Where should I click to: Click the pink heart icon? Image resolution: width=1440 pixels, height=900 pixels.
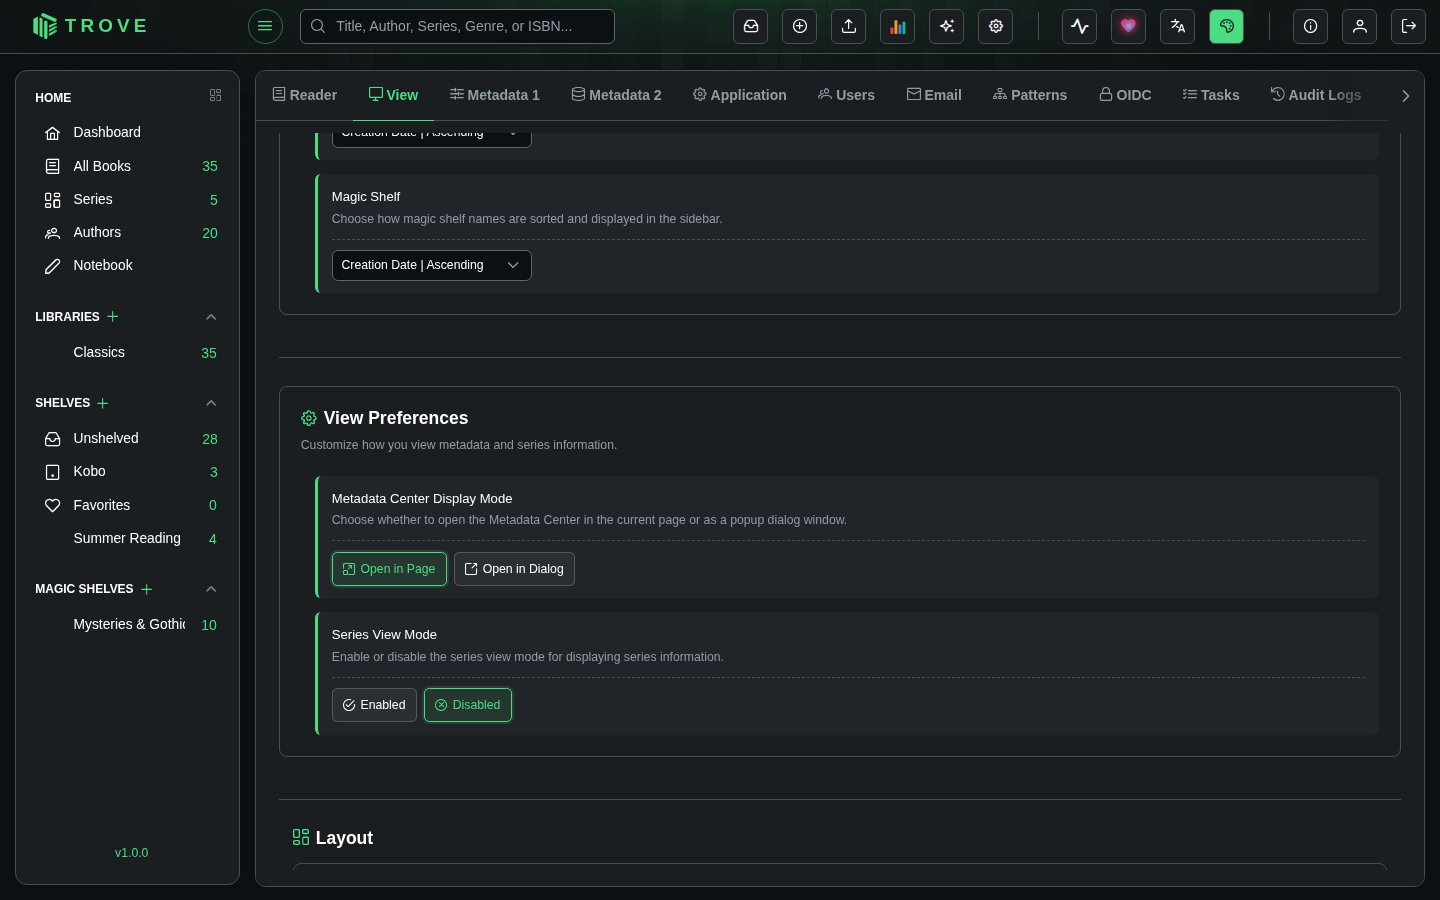coord(1129,26)
